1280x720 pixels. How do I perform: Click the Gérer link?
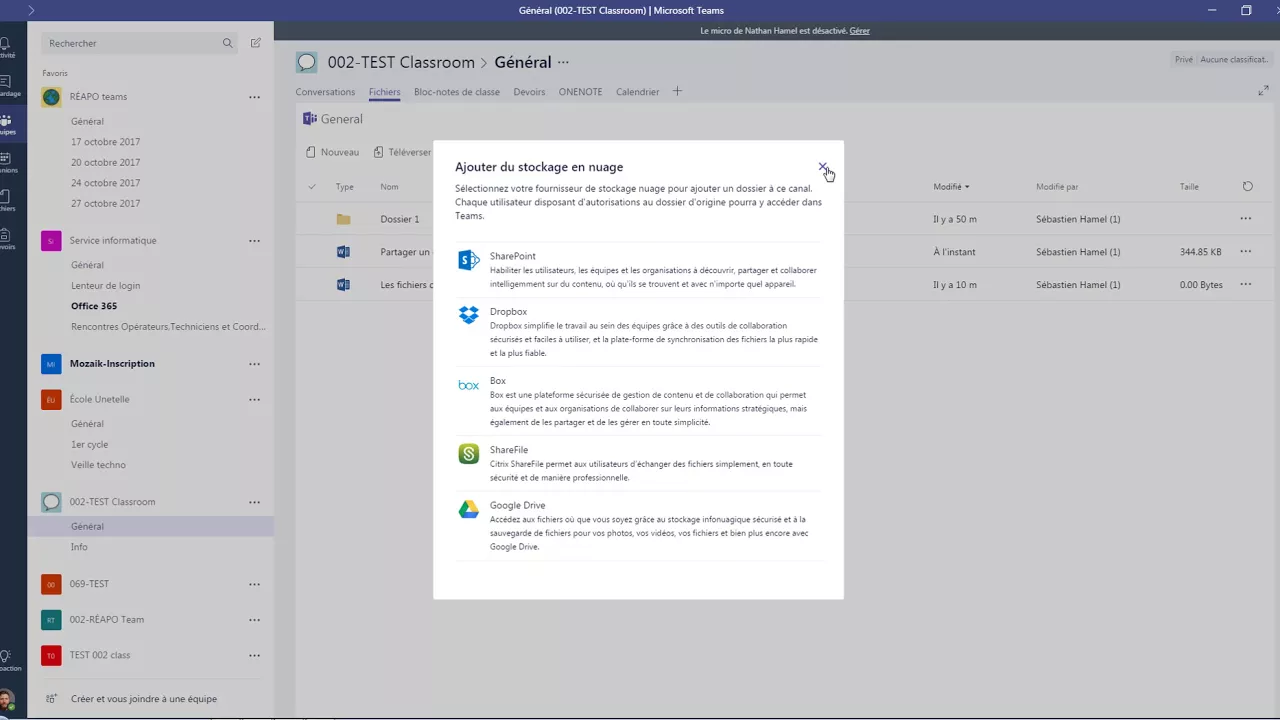859,31
